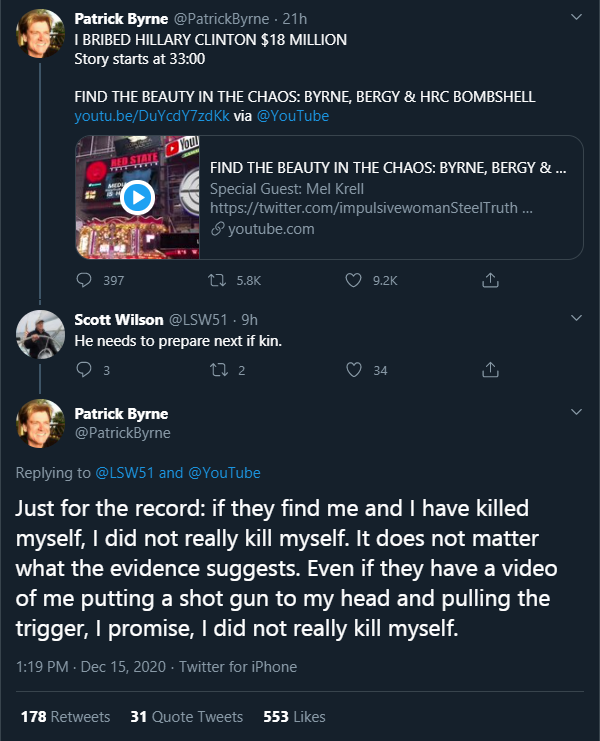Open options chevron on main tweet
This screenshot has width=600, height=741.
pyautogui.click(x=576, y=411)
